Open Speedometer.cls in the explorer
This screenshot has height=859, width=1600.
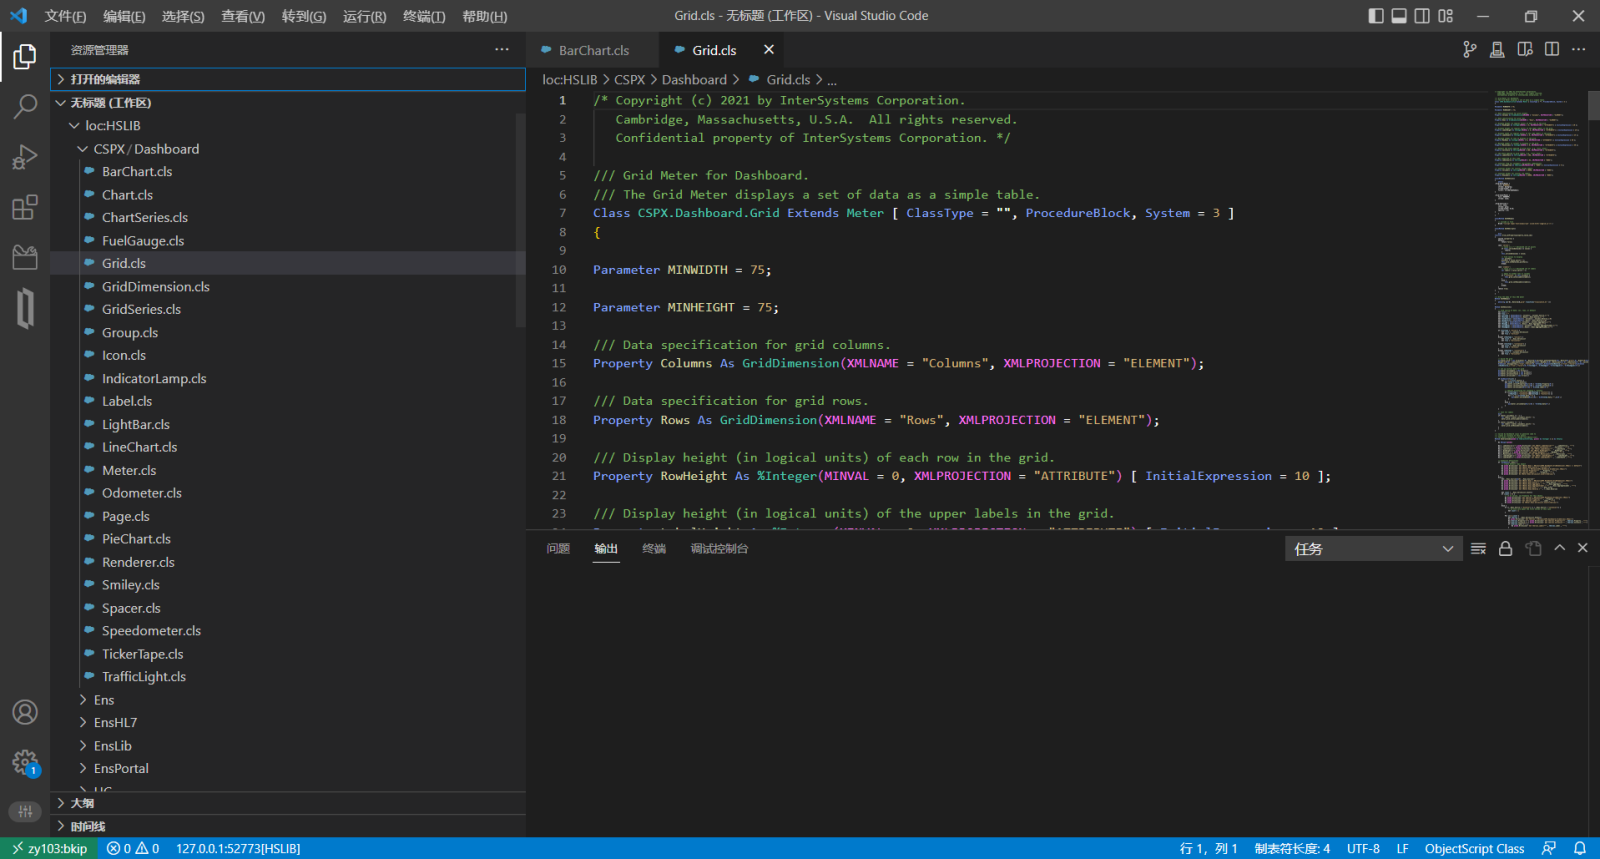(151, 631)
